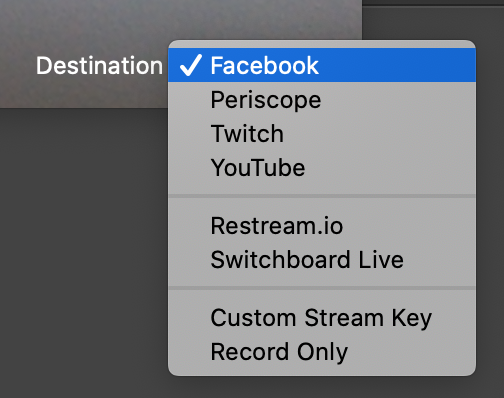The image size is (504, 398).
Task: Click the checkmark beside Facebook
Action: (x=191, y=65)
